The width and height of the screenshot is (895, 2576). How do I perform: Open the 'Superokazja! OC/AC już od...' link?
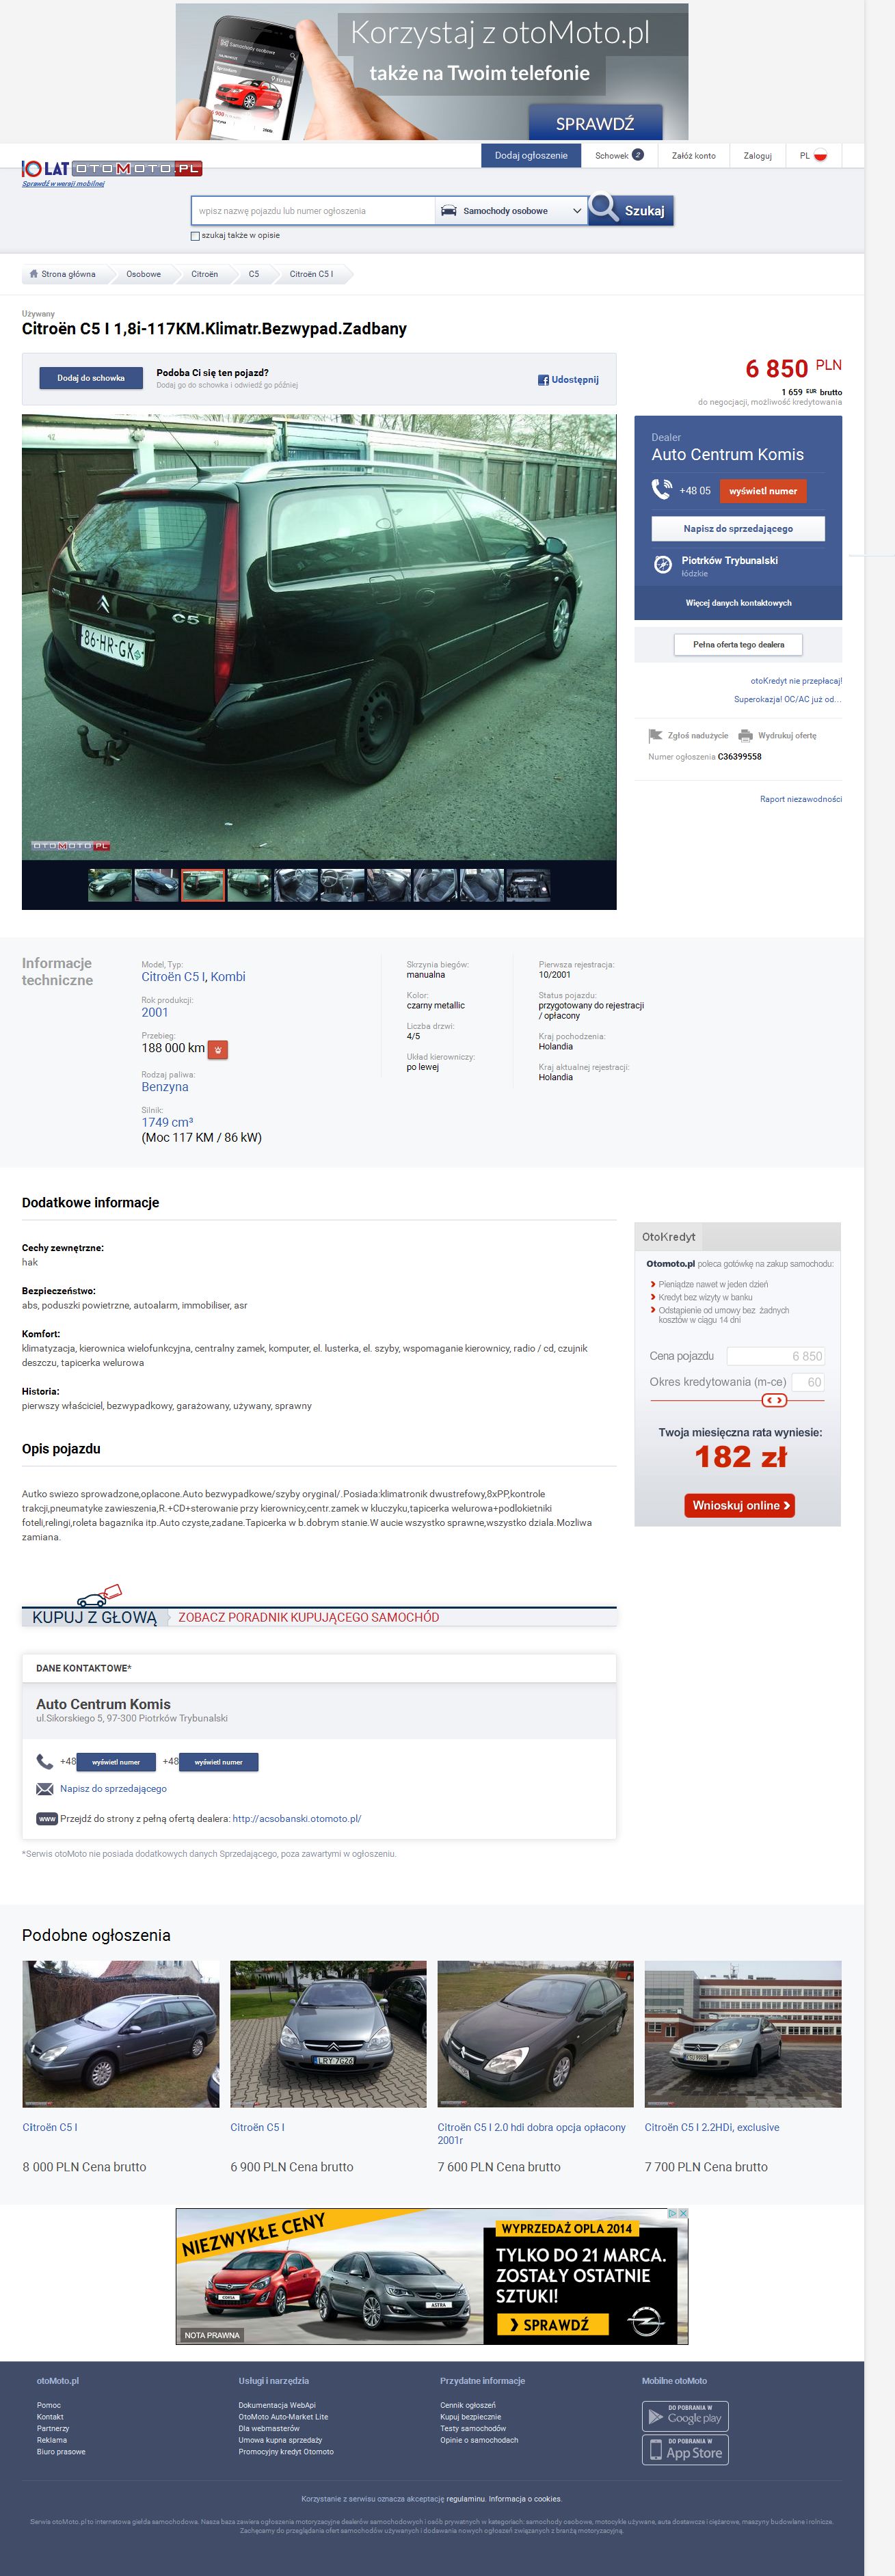pos(788,700)
